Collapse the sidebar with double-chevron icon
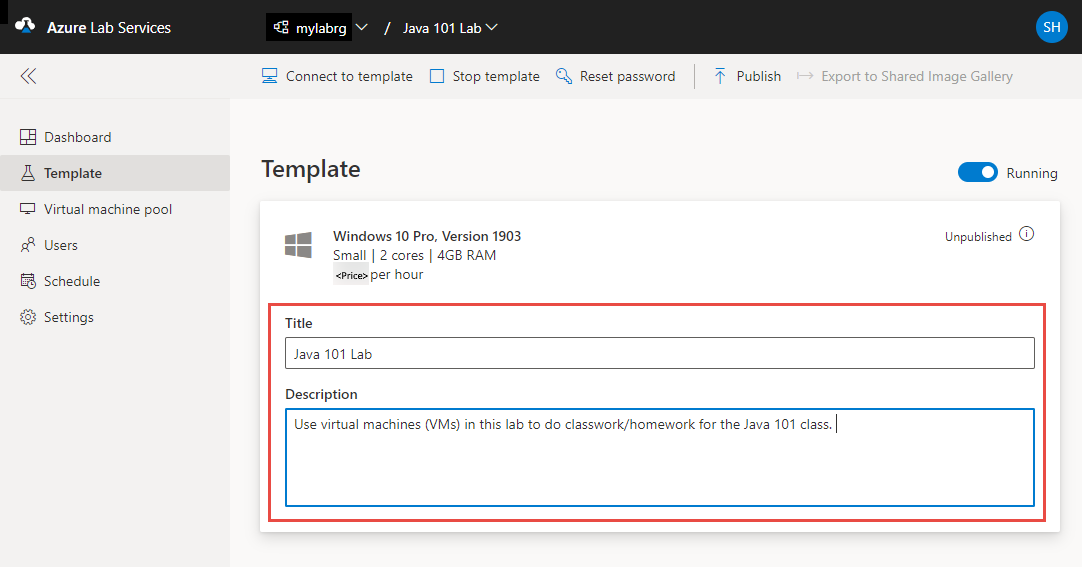The width and height of the screenshot is (1082, 567). click(28, 76)
